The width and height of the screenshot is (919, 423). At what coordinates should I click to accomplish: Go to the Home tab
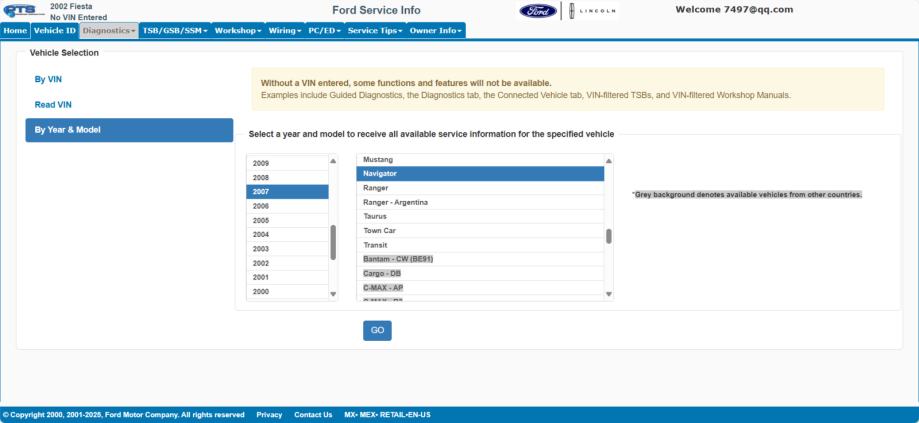[x=15, y=31]
